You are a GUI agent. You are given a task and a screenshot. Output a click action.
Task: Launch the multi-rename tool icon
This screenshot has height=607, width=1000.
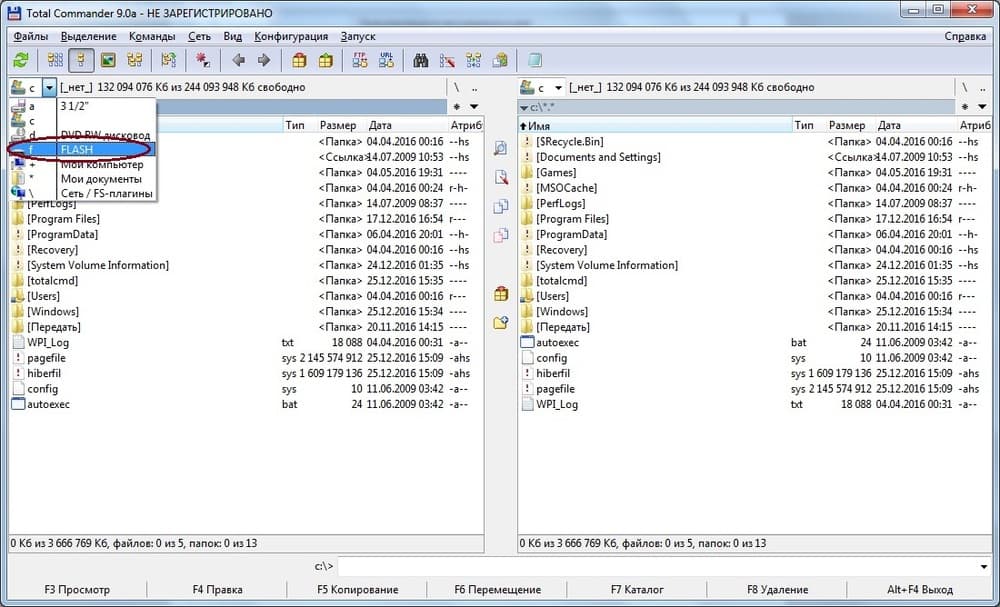(447, 61)
